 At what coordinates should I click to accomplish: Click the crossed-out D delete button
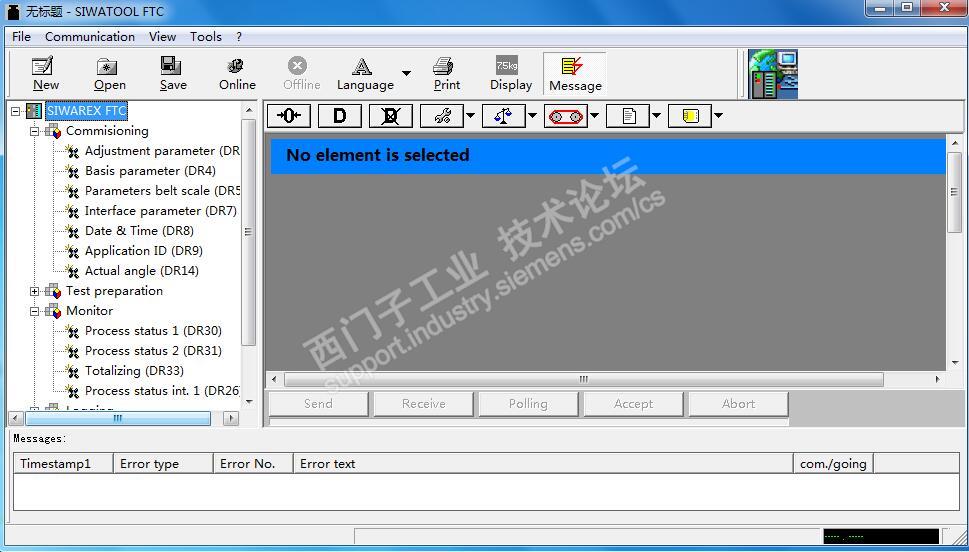pos(391,116)
